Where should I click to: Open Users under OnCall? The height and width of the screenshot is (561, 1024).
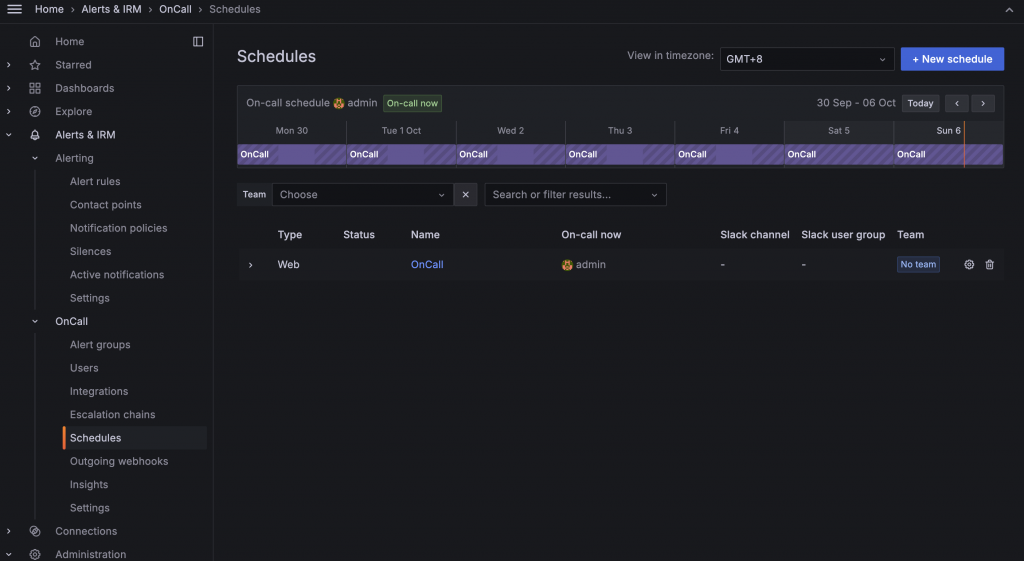coord(84,368)
